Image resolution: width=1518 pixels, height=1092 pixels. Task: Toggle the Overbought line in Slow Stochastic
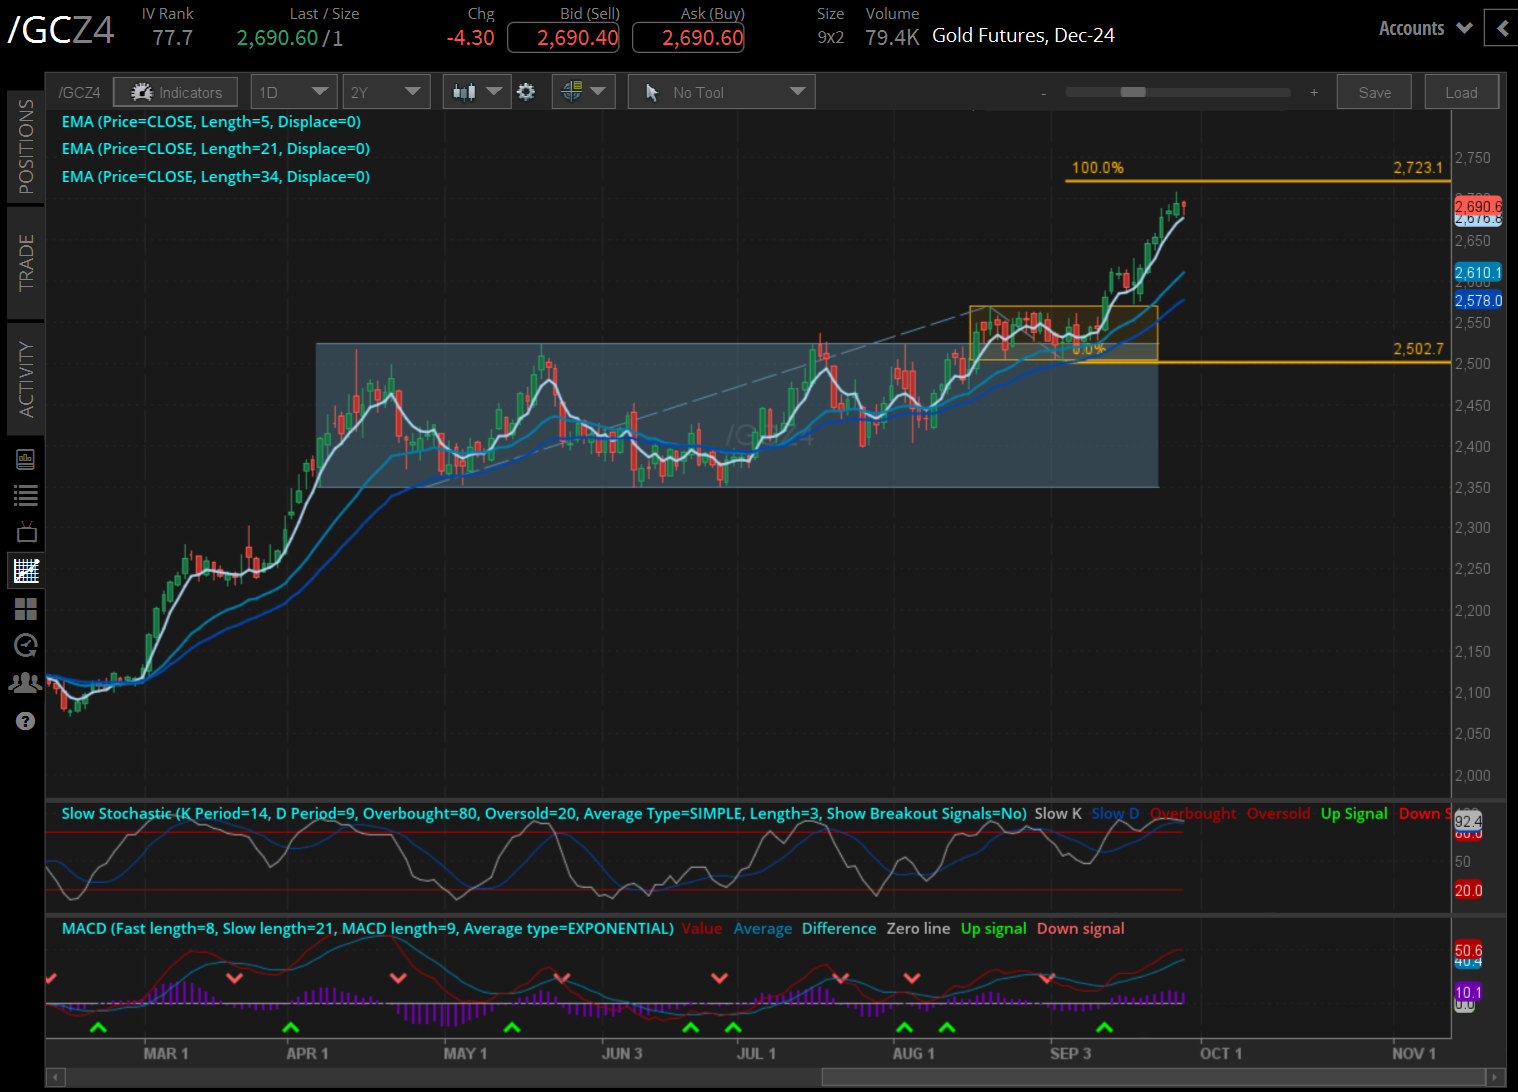click(x=1193, y=813)
